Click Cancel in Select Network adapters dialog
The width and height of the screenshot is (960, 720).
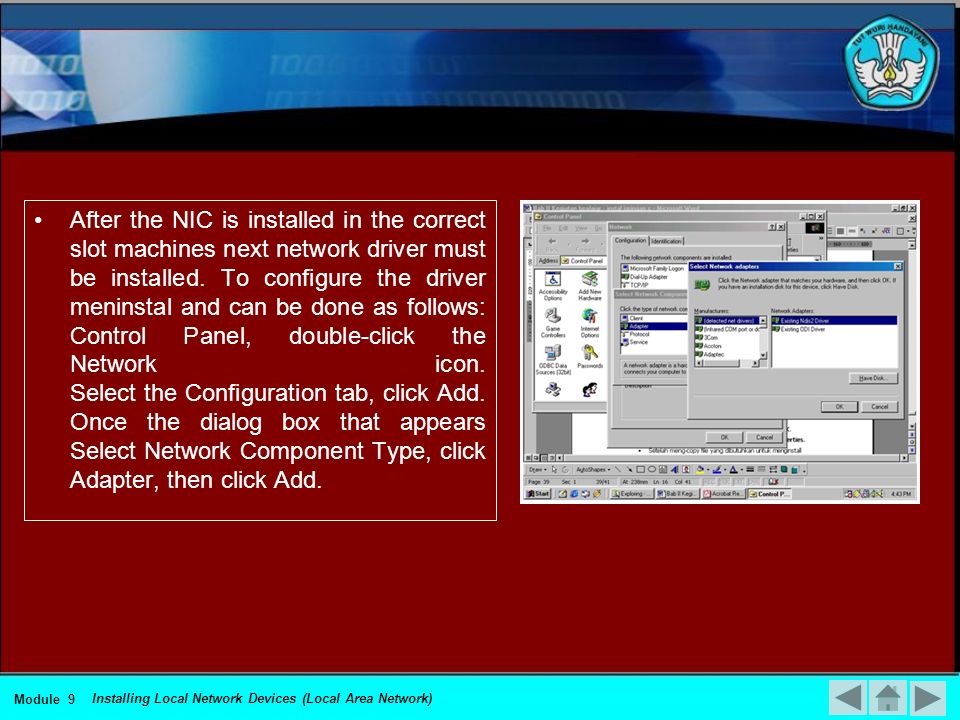point(879,407)
